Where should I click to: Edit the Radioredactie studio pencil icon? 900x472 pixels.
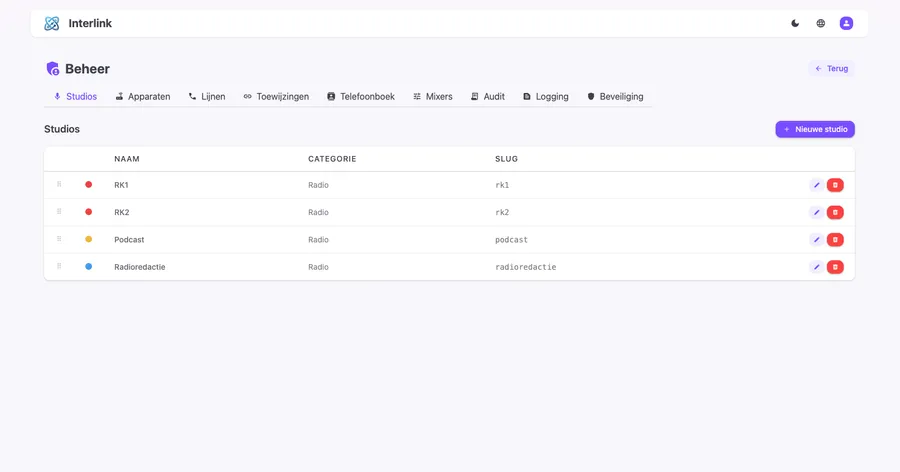(x=816, y=267)
